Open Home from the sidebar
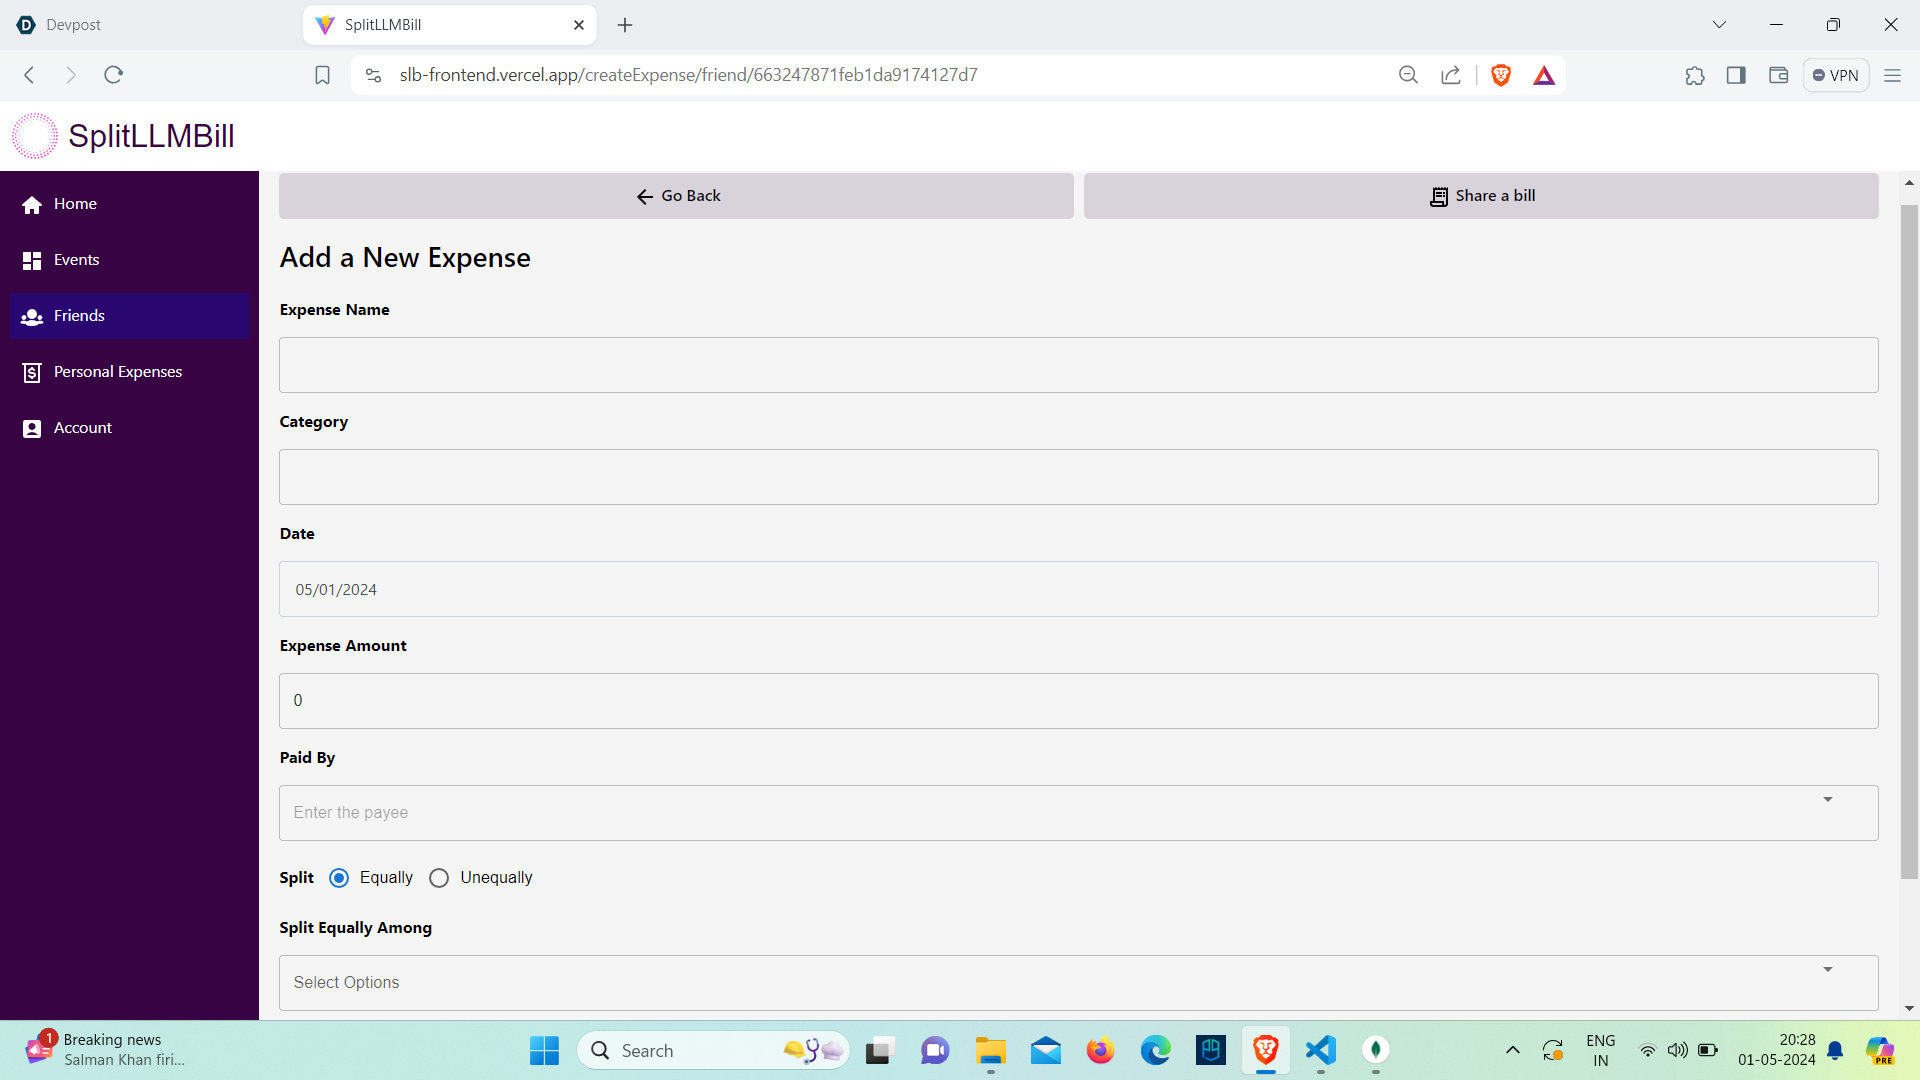This screenshot has width=1920, height=1080. coord(75,204)
